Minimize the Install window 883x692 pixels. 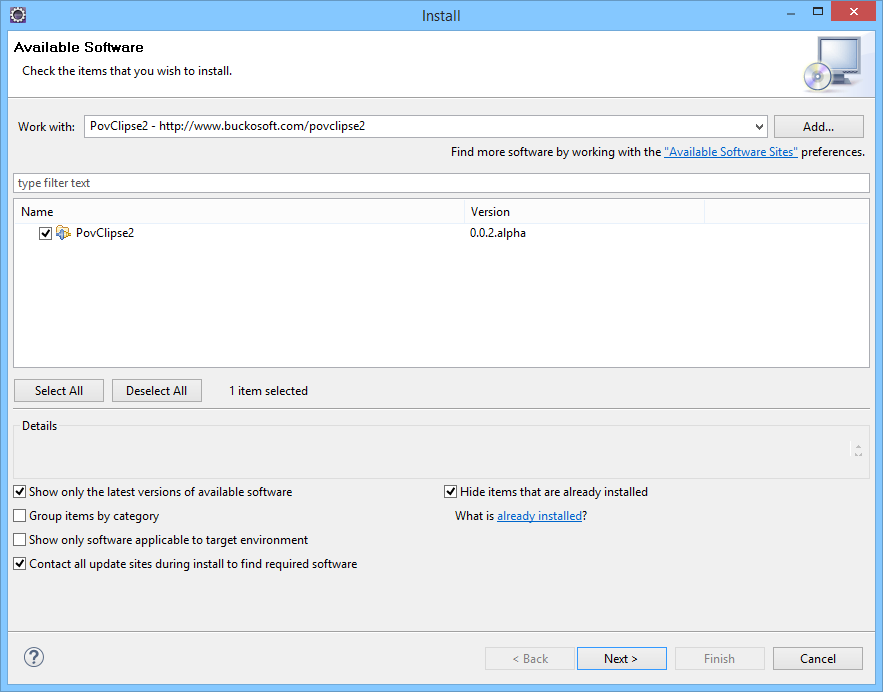click(791, 12)
